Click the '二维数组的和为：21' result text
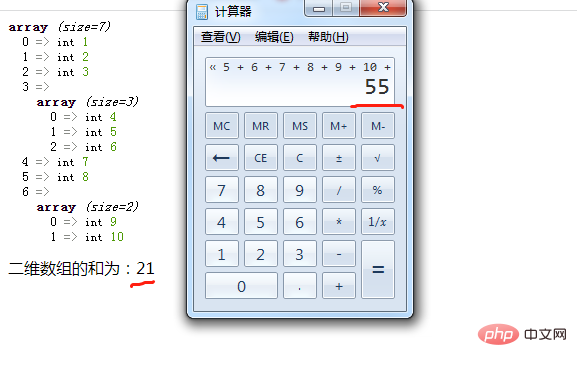Image resolution: width=577 pixels, height=367 pixels. click(x=81, y=268)
